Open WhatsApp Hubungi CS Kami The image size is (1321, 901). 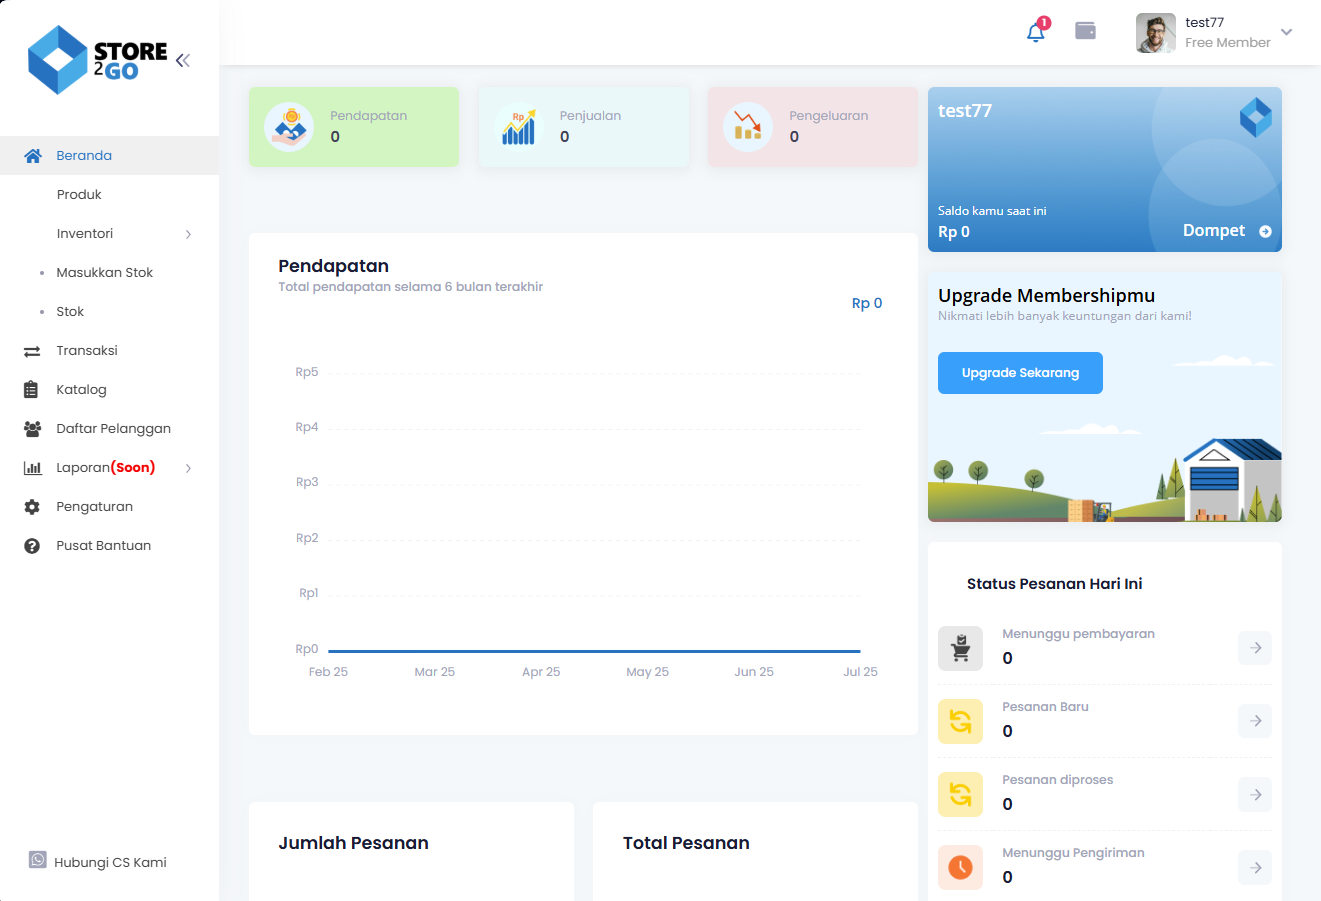98,862
